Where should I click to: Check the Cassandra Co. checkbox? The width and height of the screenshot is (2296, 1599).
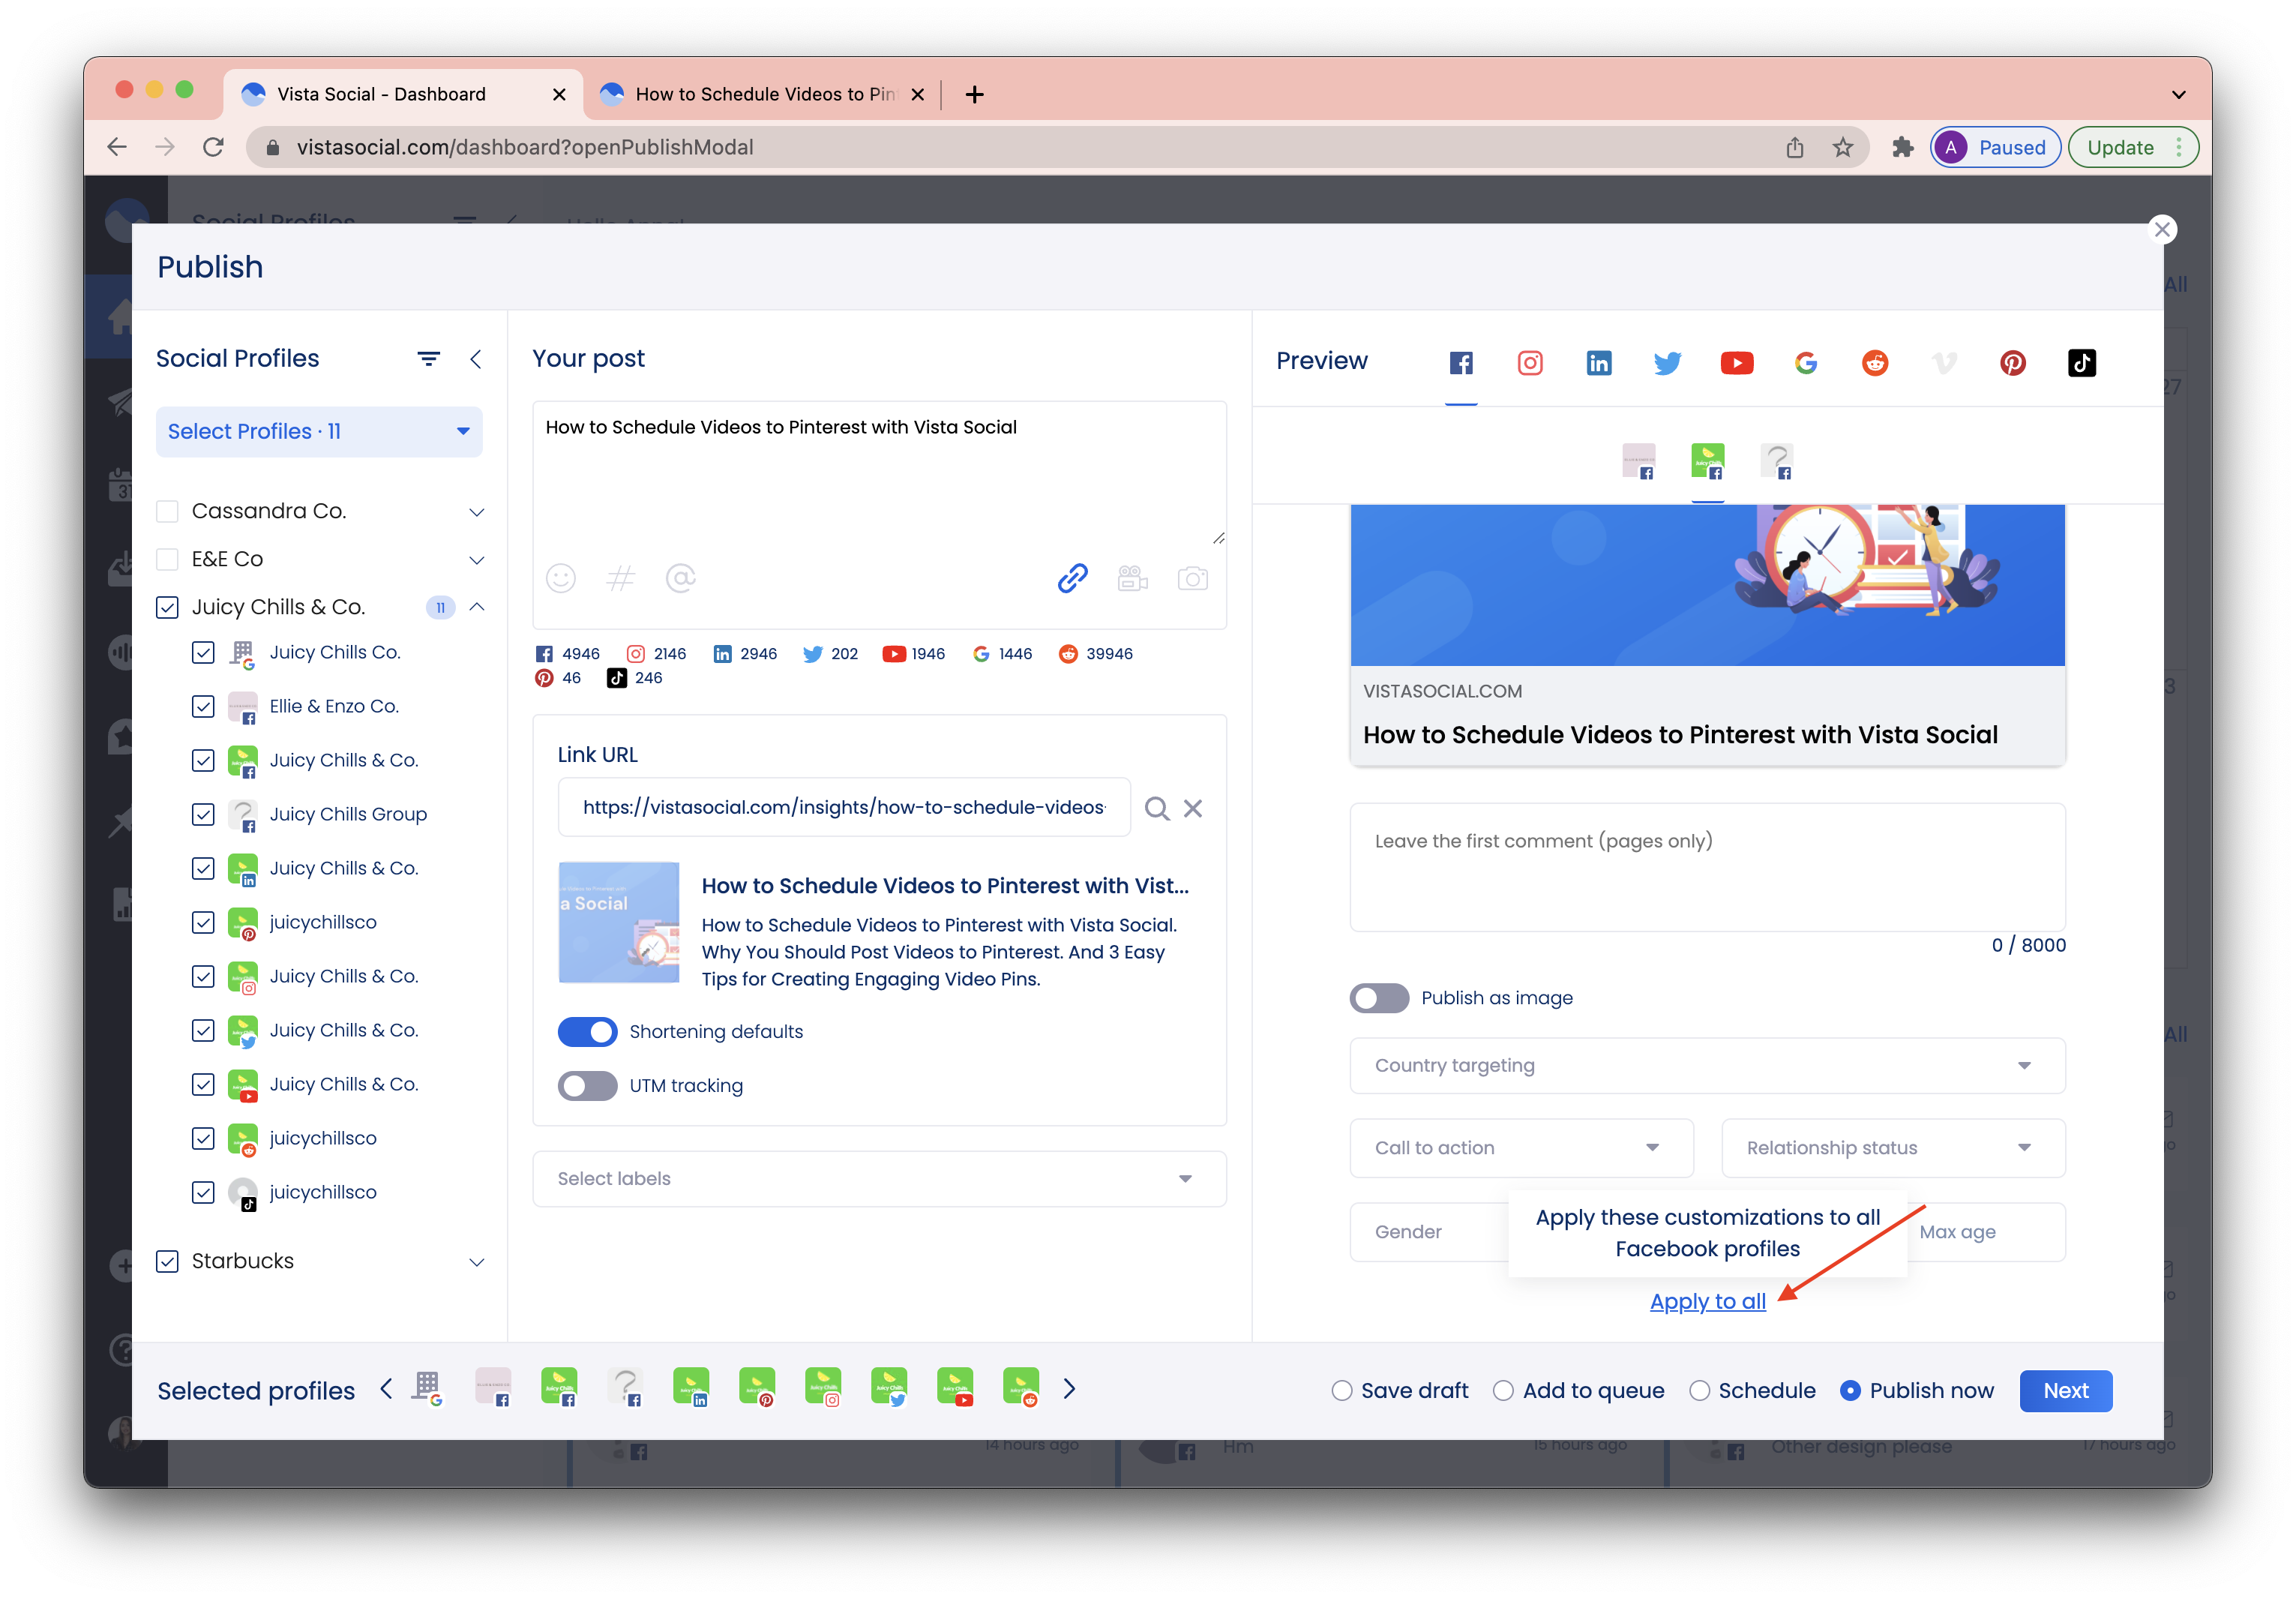(167, 512)
